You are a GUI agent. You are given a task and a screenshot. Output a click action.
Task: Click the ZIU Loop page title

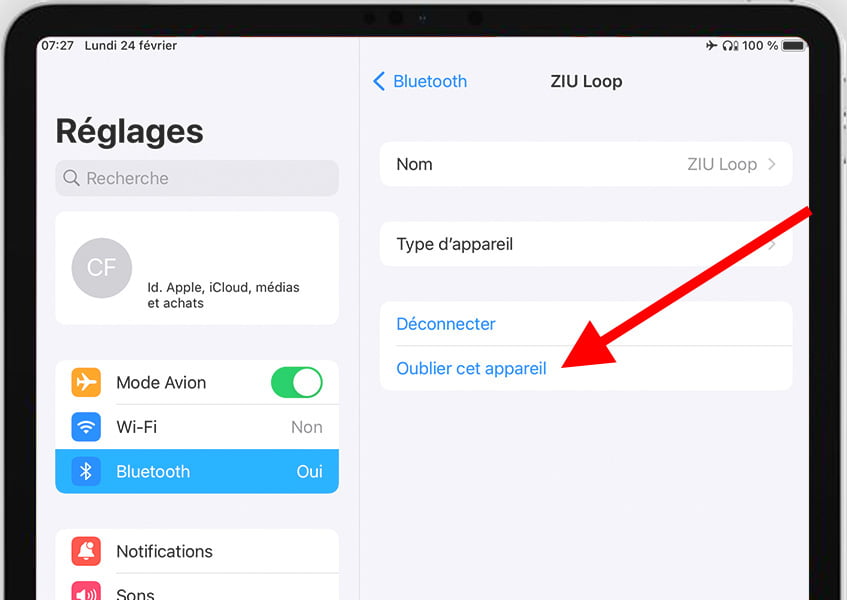pos(586,81)
